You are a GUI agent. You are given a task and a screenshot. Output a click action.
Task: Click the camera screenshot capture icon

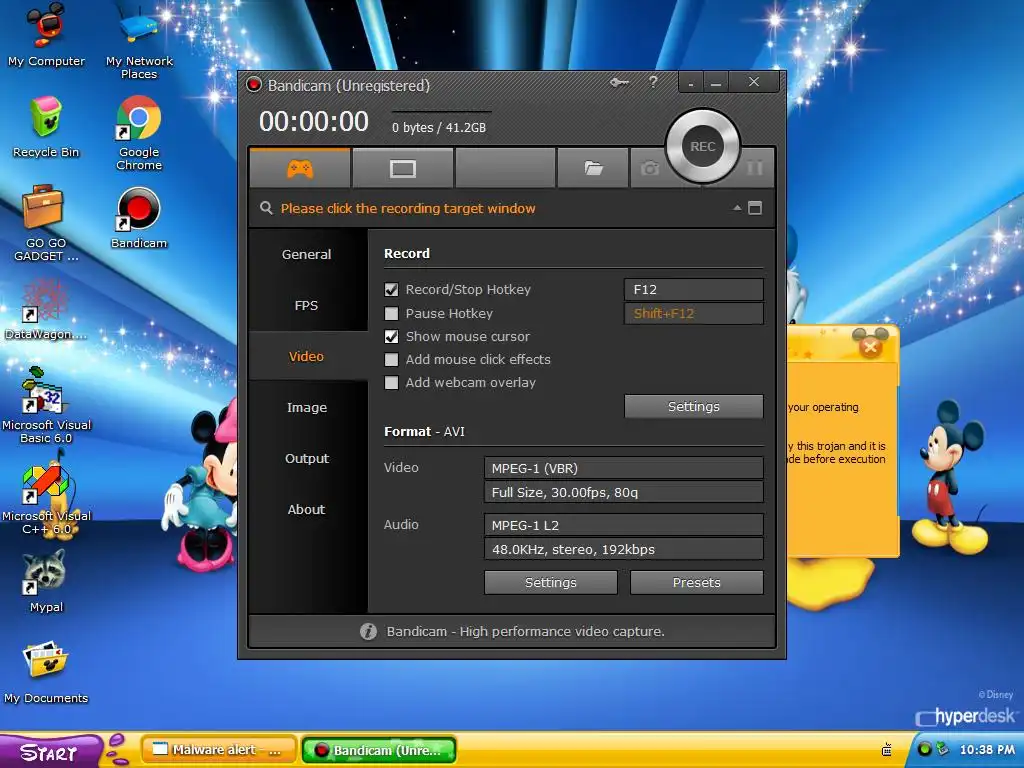pos(649,168)
